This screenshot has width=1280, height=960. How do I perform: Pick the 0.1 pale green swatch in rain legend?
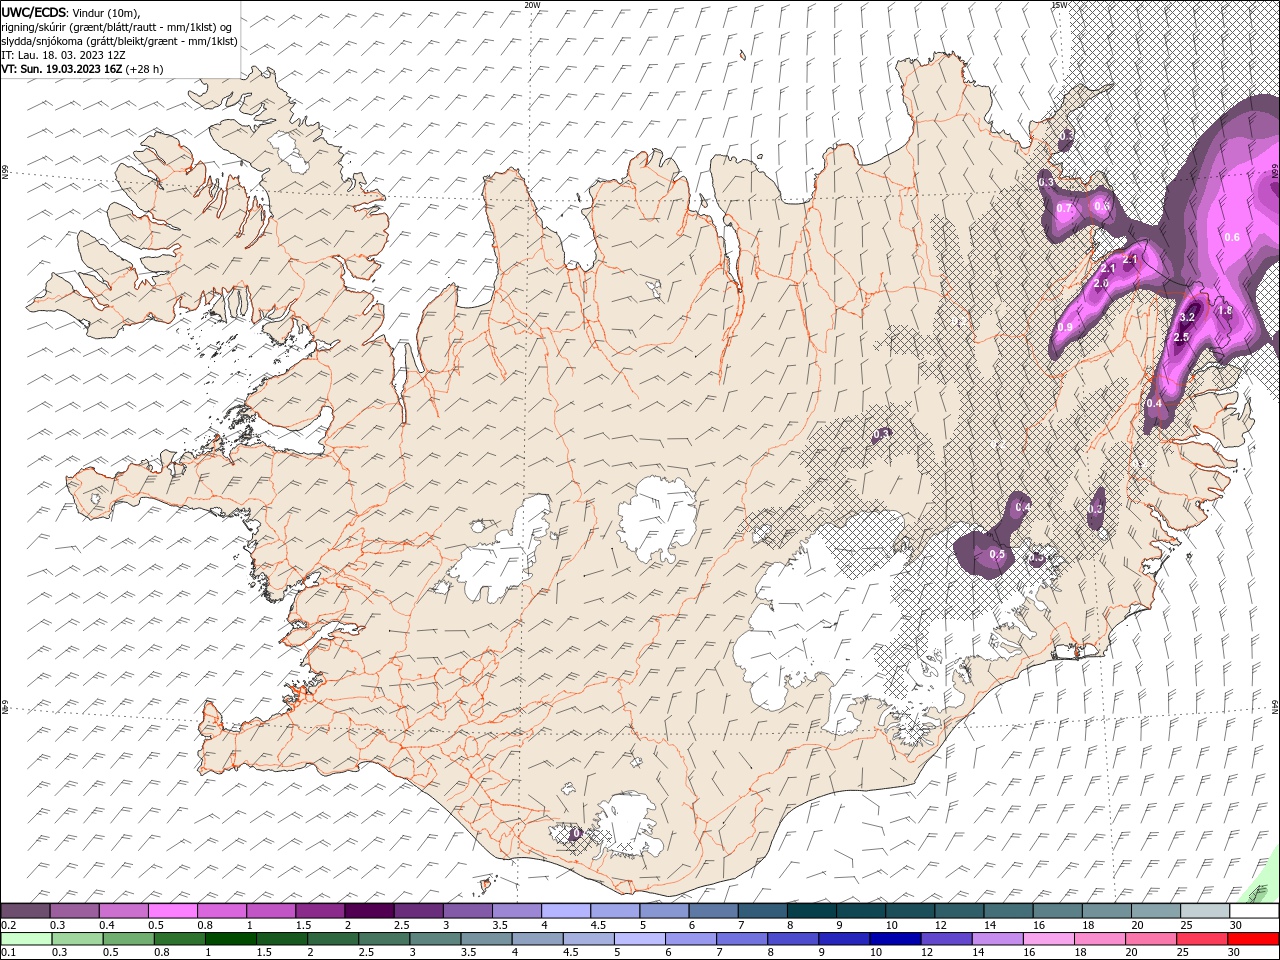point(26,939)
